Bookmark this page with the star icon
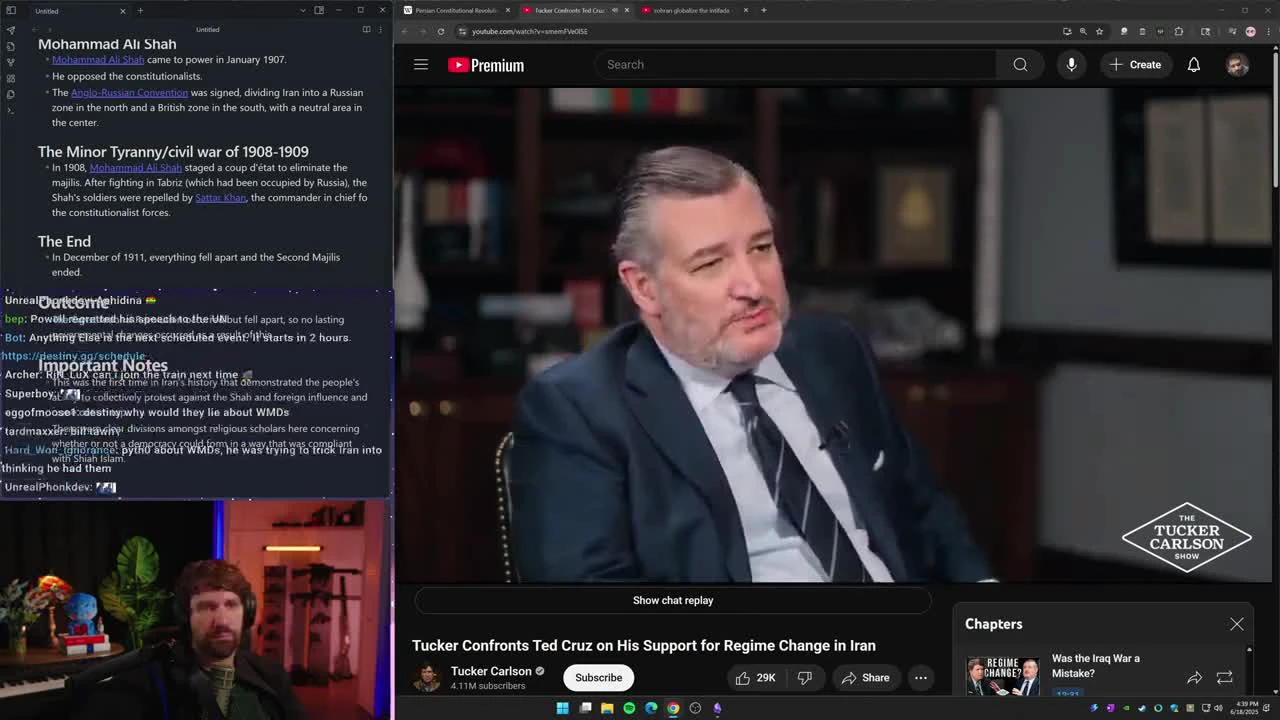 pyautogui.click(x=1099, y=31)
